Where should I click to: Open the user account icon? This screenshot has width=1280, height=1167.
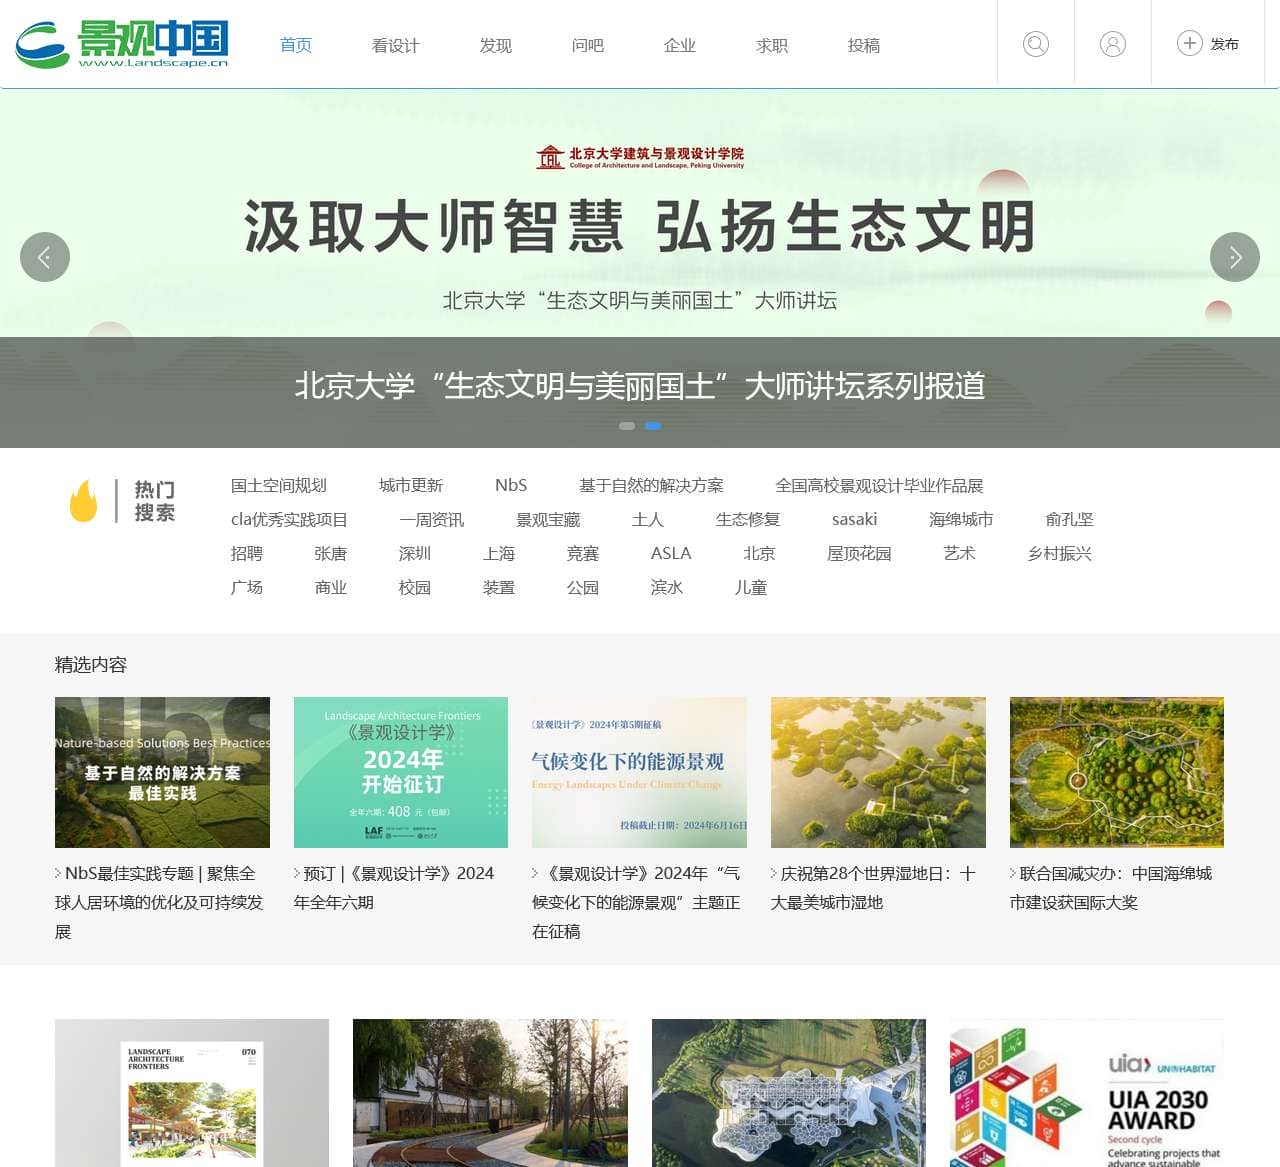(1113, 44)
